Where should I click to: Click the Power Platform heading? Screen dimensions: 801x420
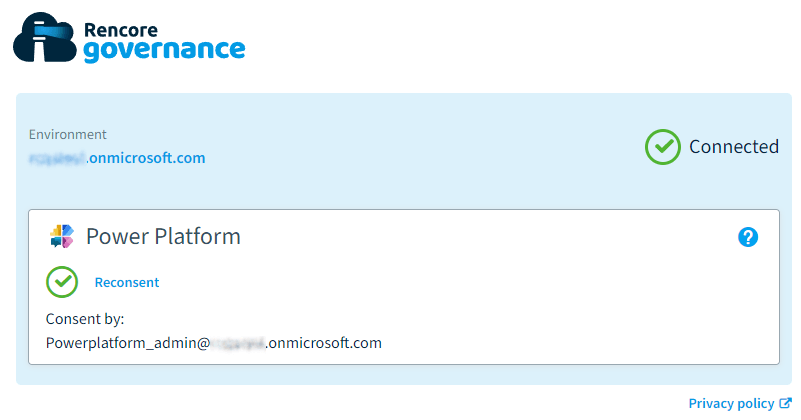[x=163, y=237]
